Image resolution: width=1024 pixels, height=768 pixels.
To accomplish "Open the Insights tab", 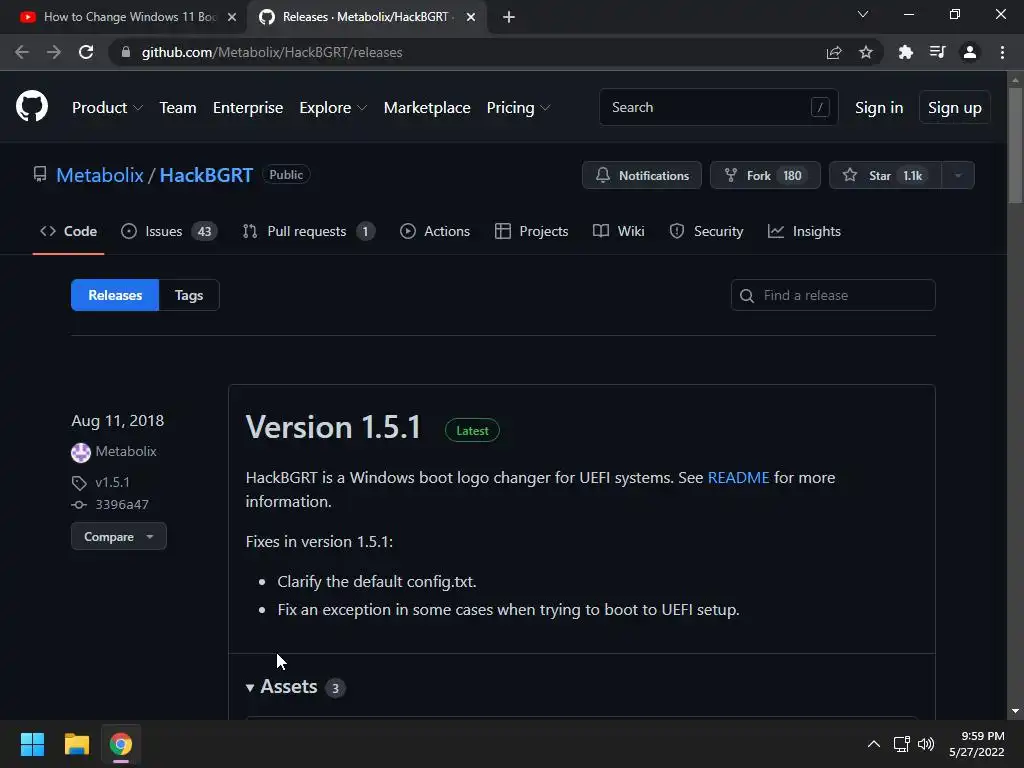I will click(x=805, y=231).
